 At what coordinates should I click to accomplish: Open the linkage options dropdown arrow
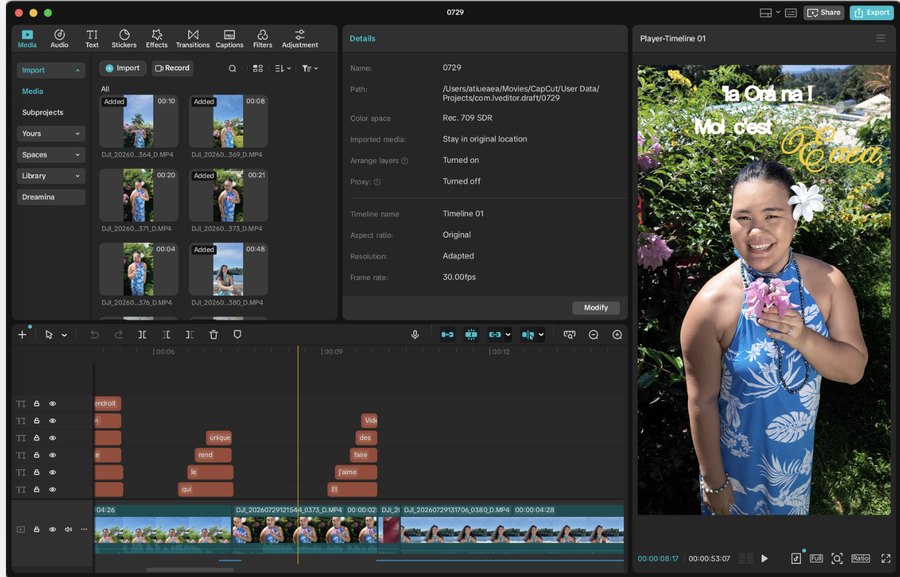point(508,335)
